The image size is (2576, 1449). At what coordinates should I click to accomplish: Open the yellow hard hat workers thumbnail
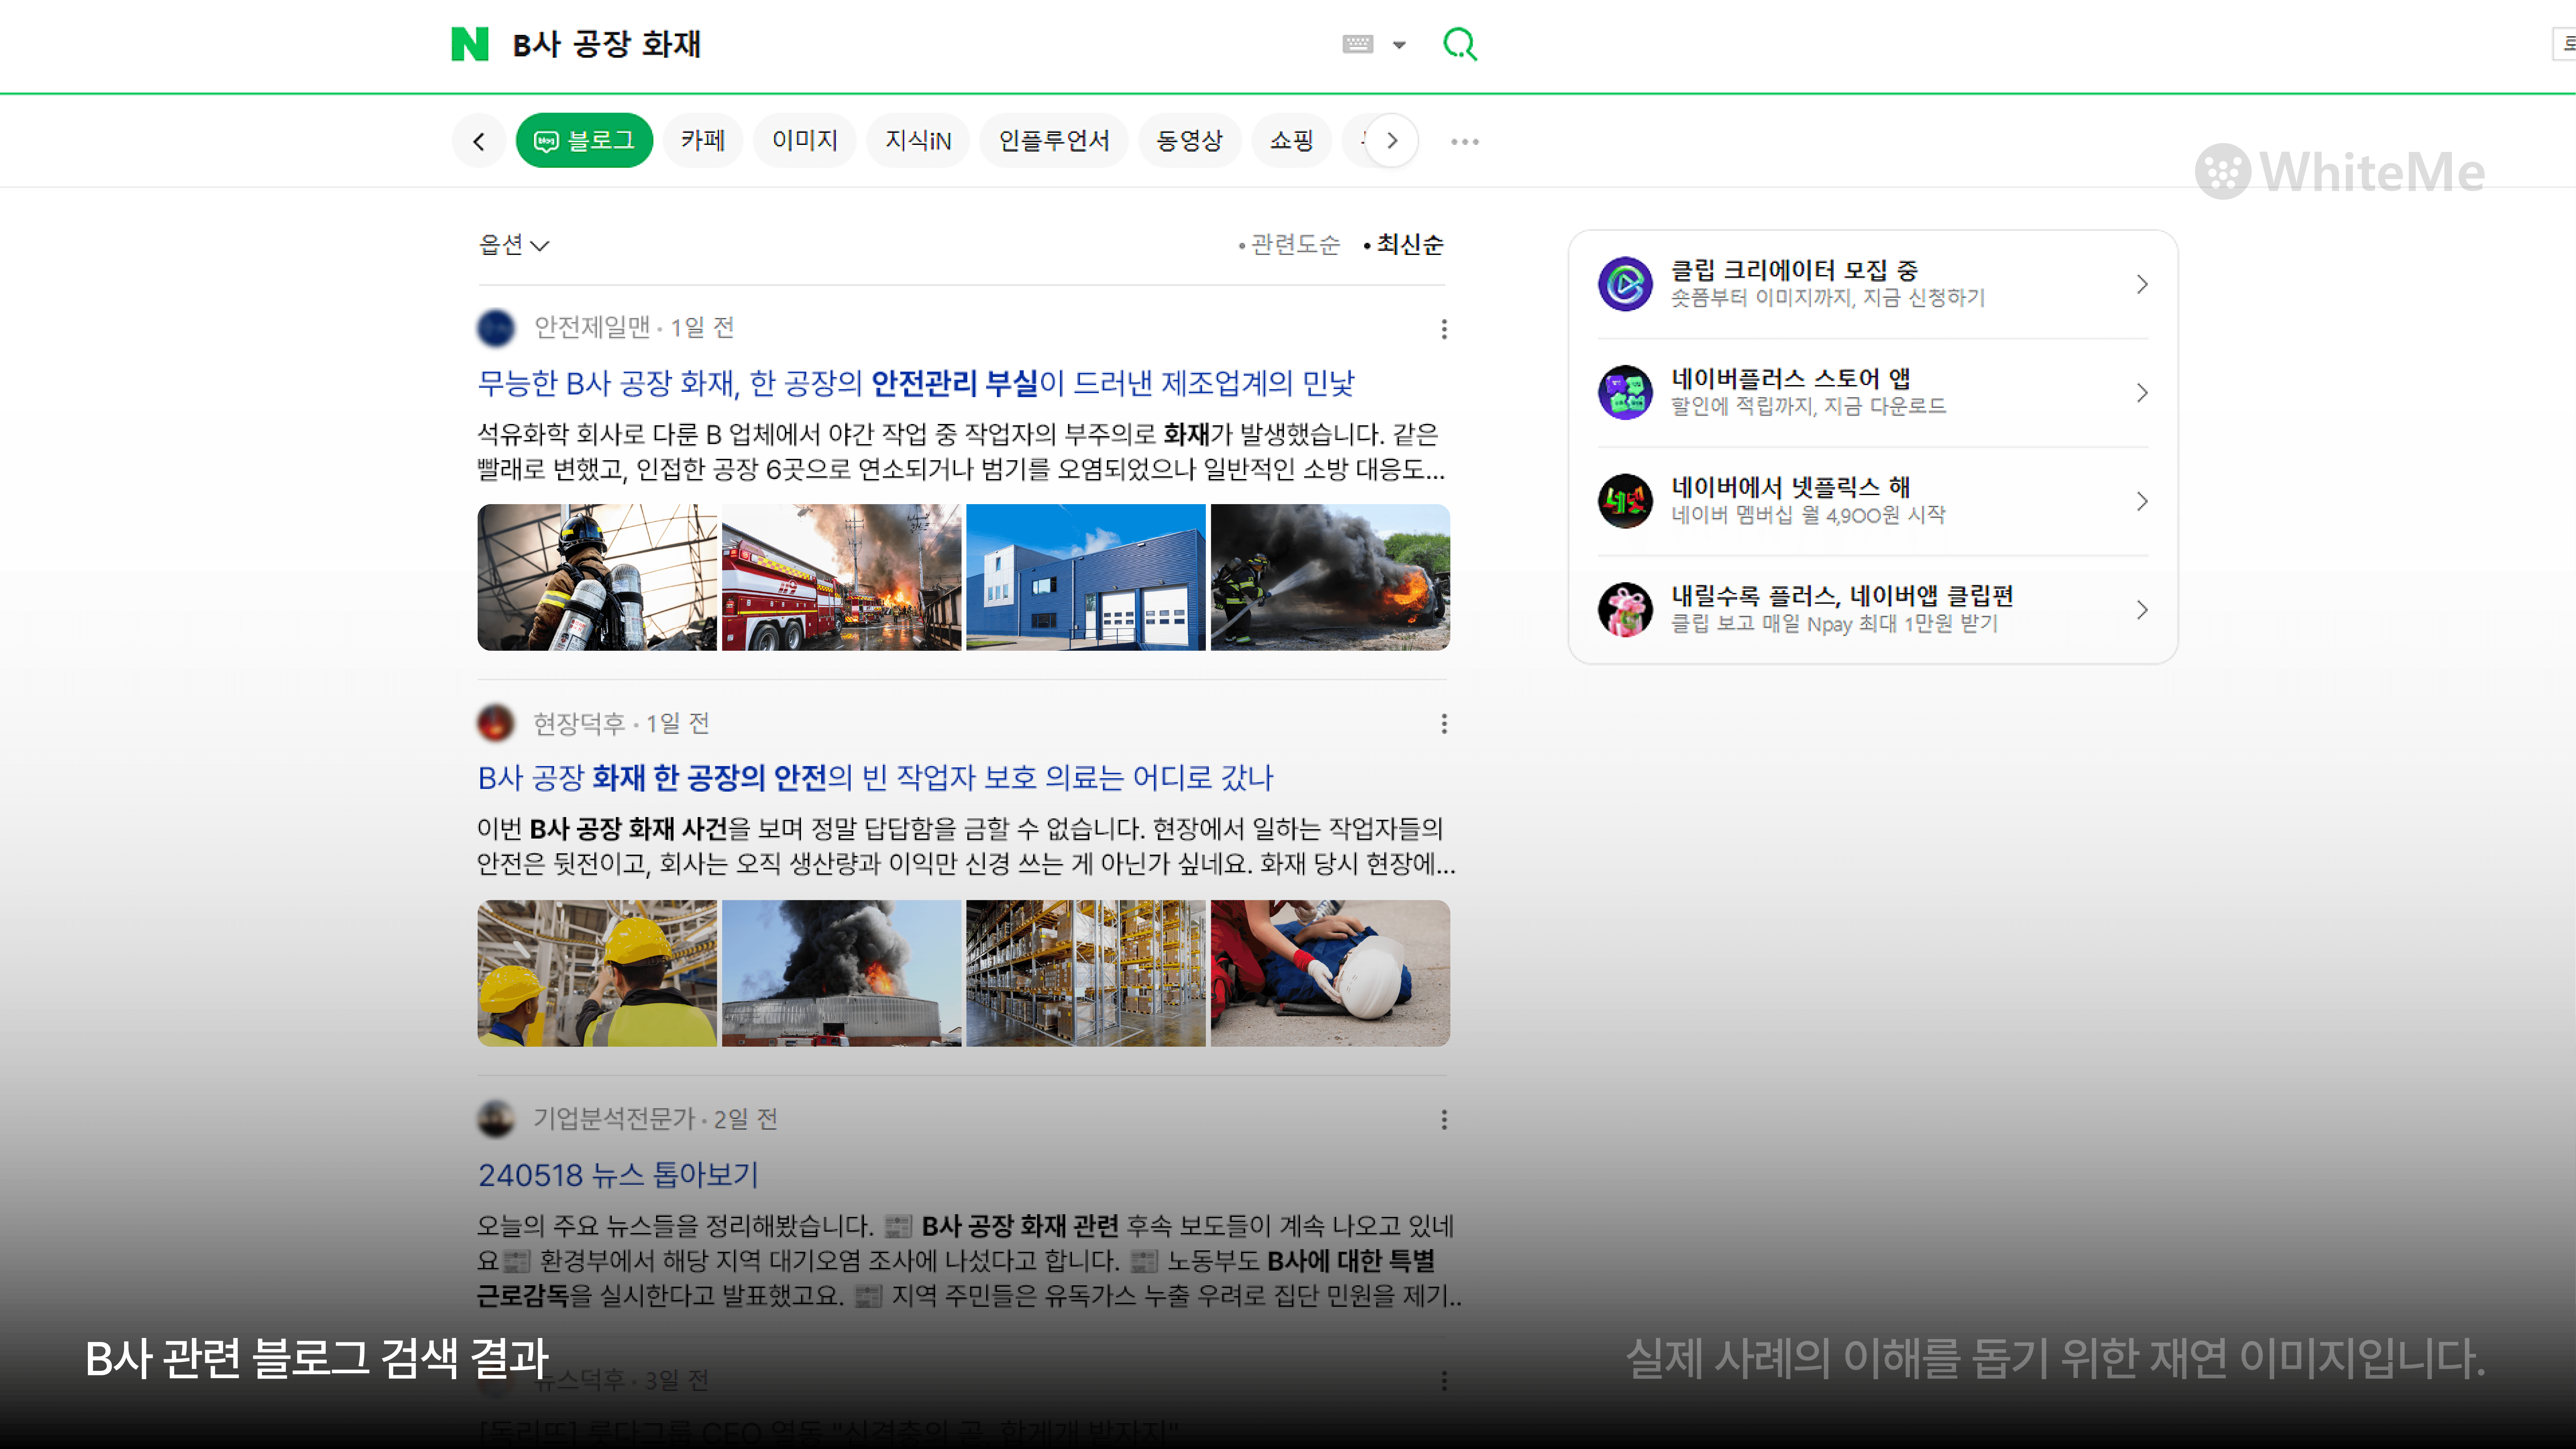[597, 973]
